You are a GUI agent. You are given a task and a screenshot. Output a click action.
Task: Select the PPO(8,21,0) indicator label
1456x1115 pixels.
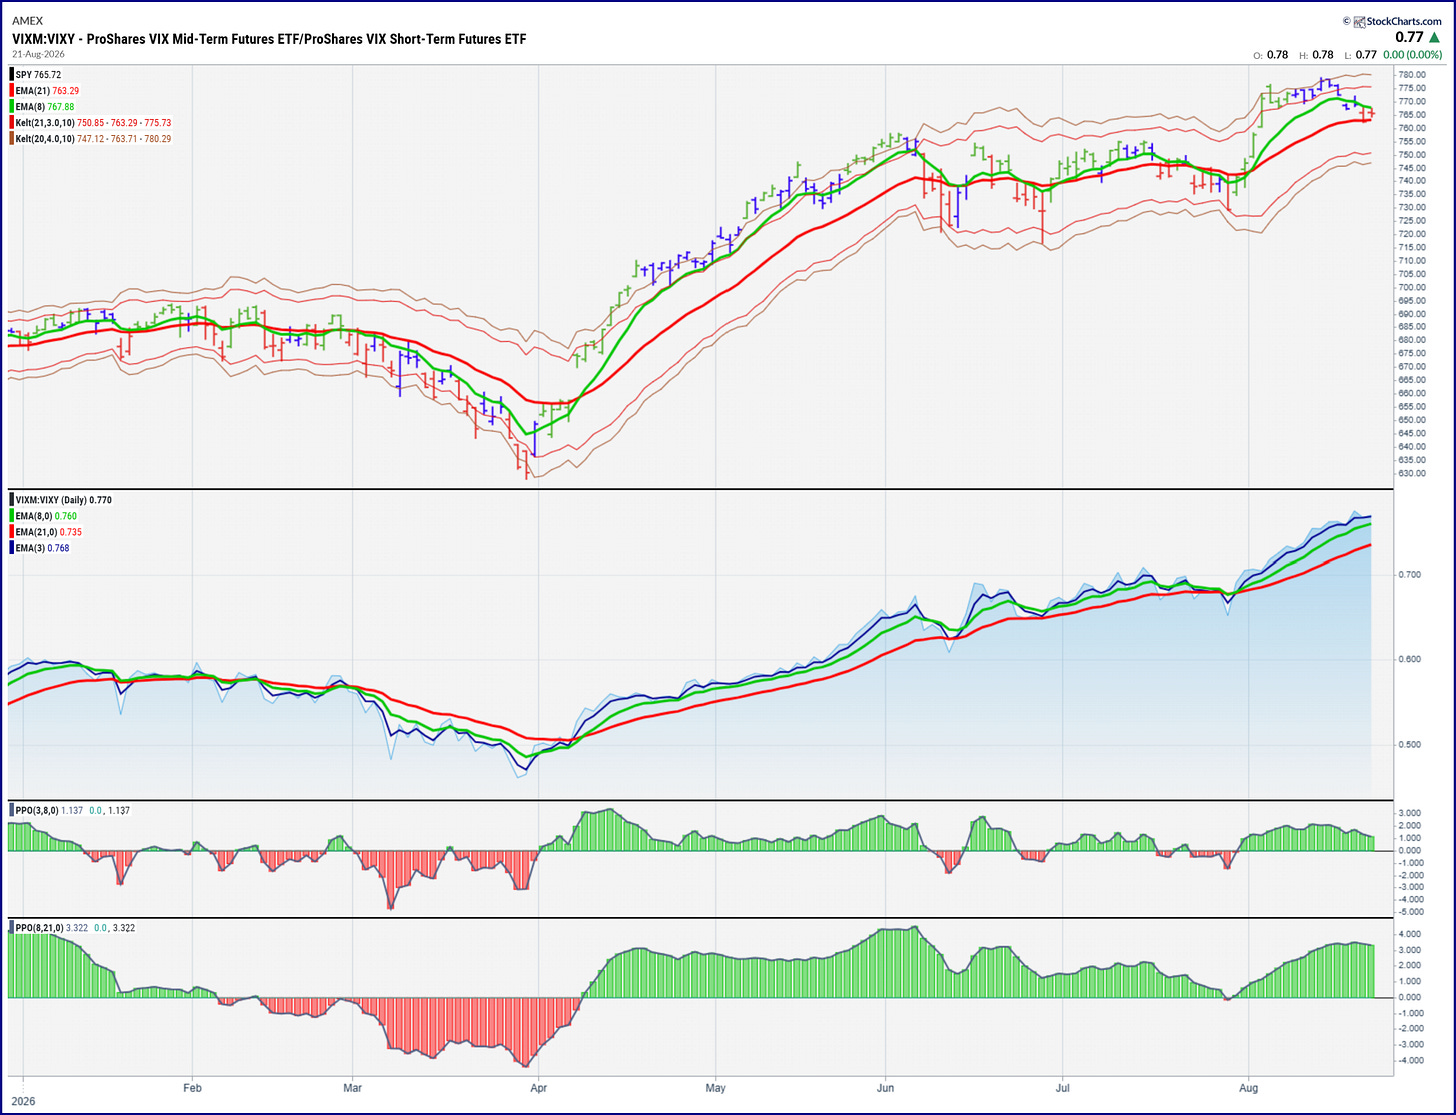39,928
